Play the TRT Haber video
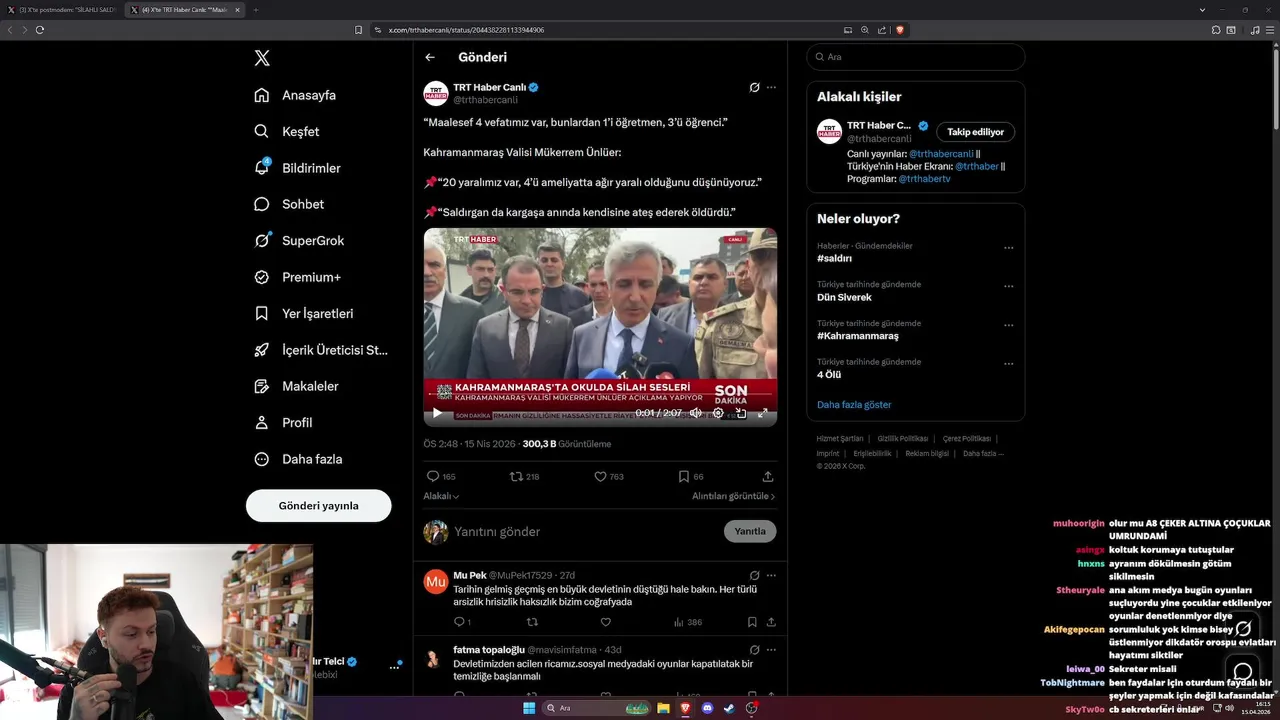The height and width of the screenshot is (720, 1280). pyautogui.click(x=437, y=413)
